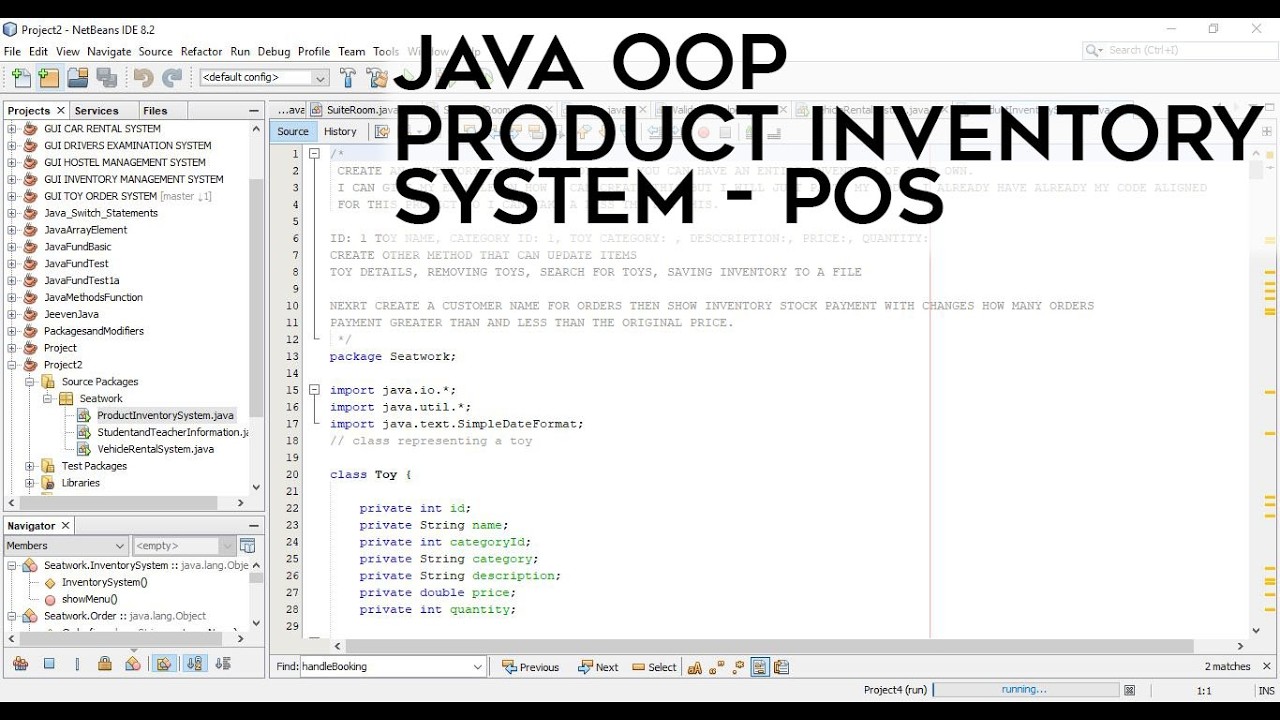1280x720 pixels.
Task: Click the Undo arrow icon
Action: tap(144, 77)
